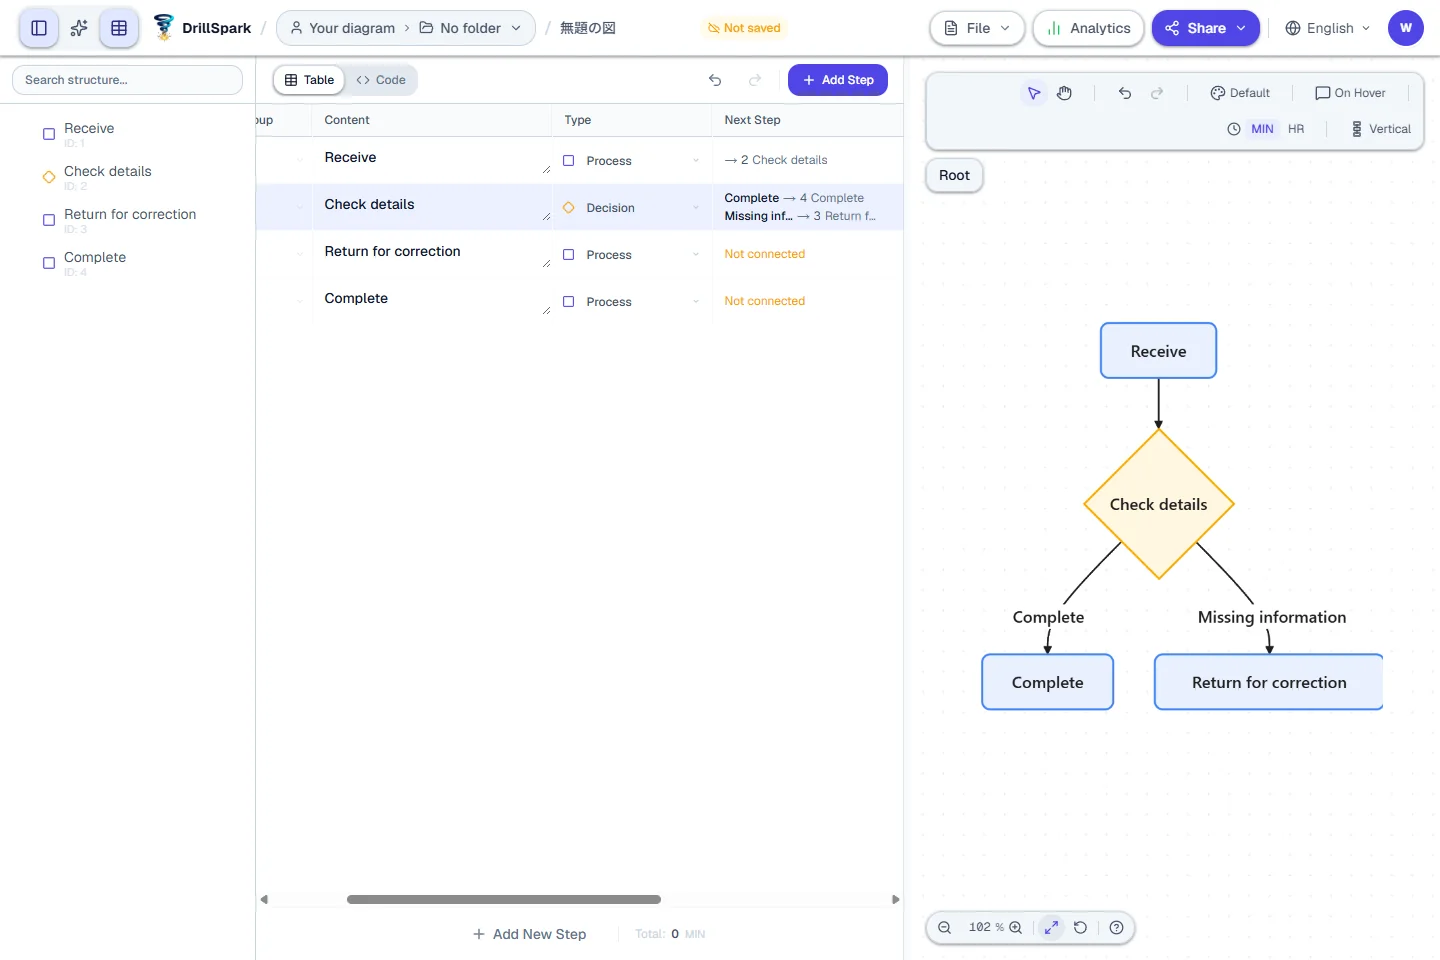Viewport: 1440px width, 960px height.
Task: Open the user avatar W
Action: [x=1406, y=28]
